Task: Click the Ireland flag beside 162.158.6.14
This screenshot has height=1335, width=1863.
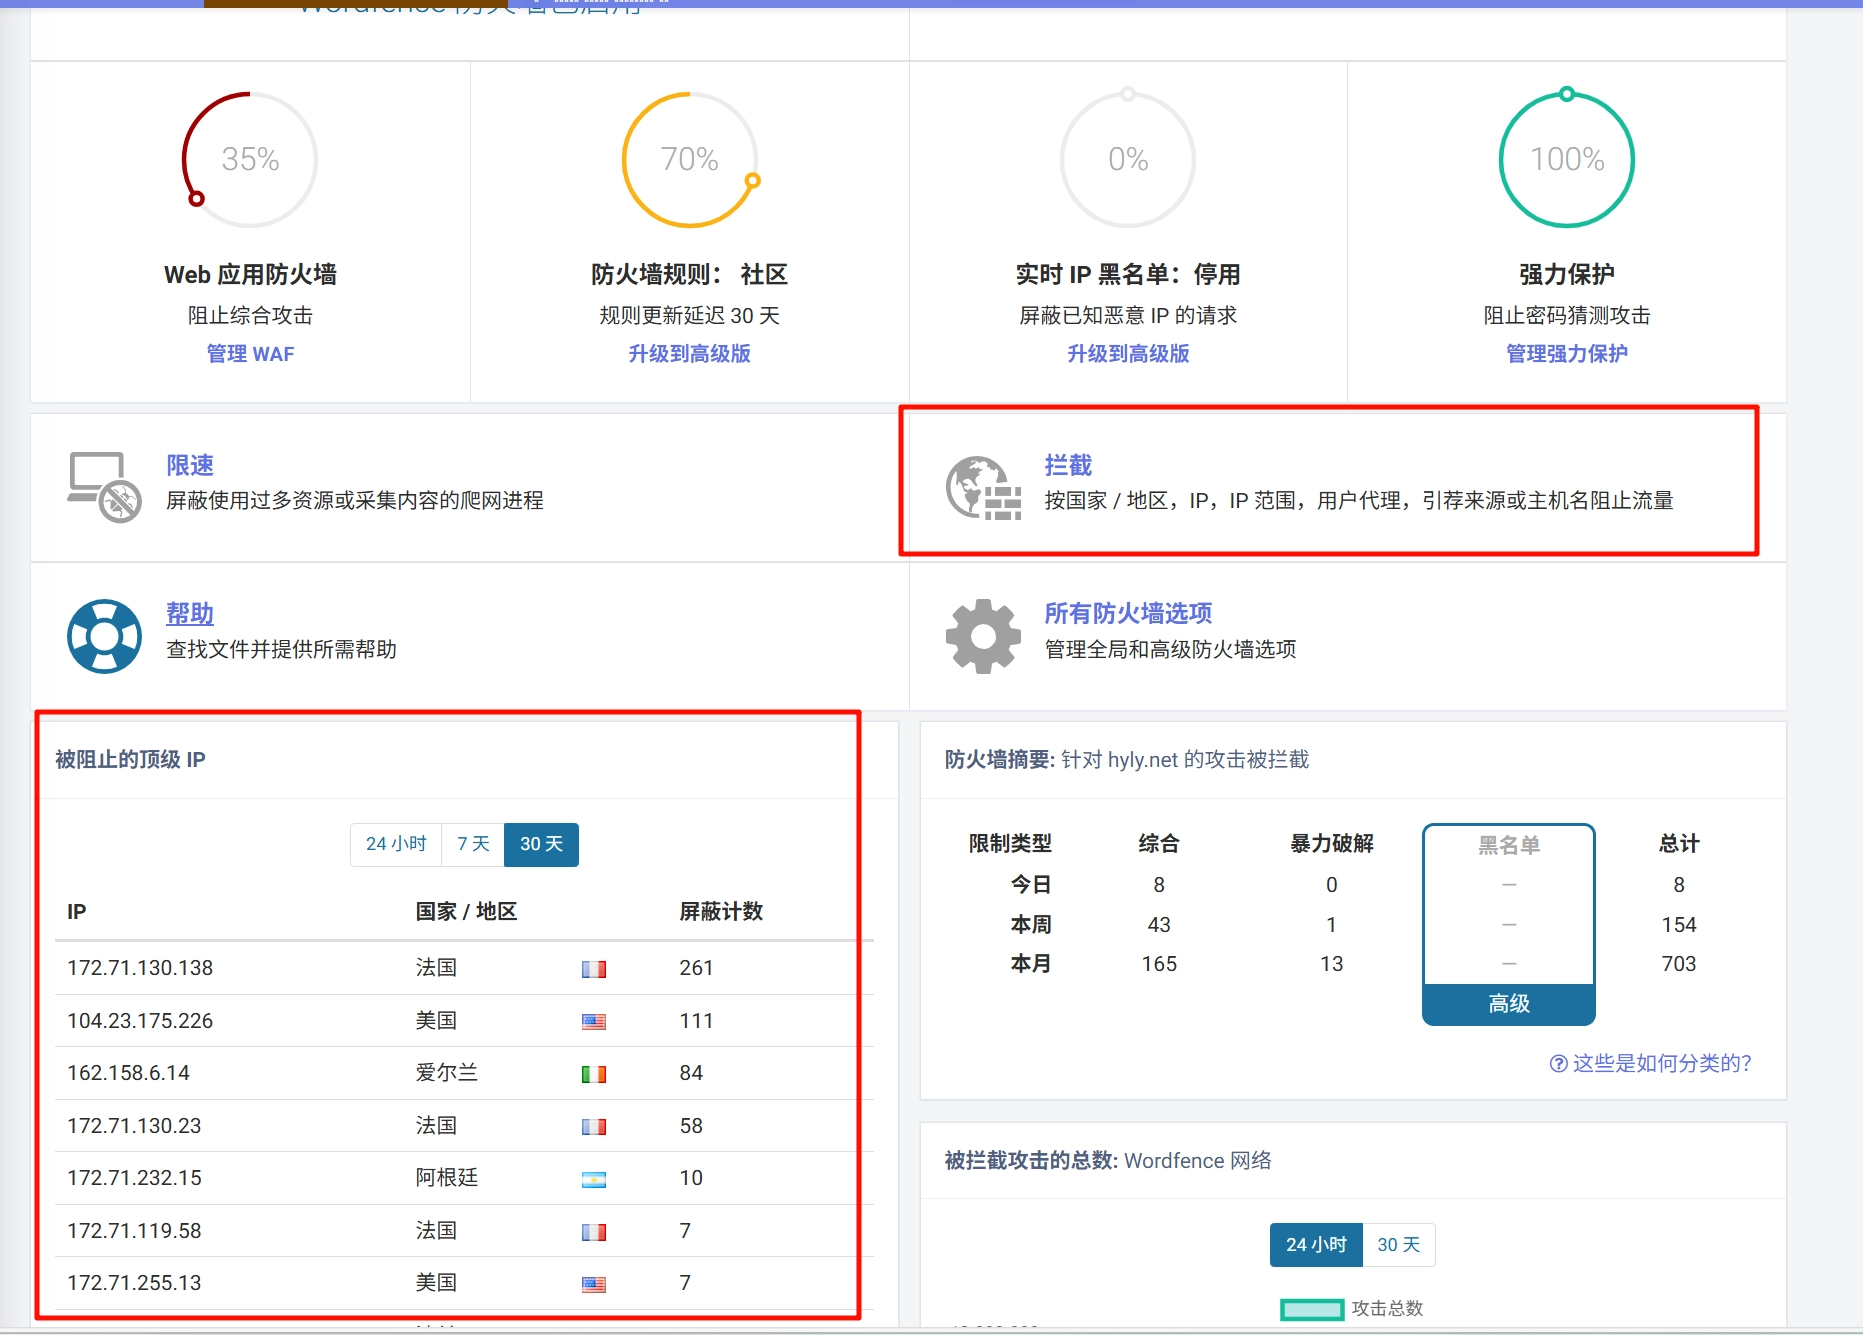Action: [x=594, y=1074]
